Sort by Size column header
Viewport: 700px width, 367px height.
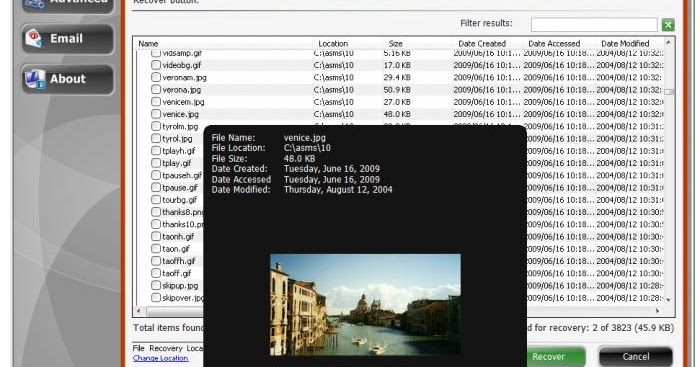point(395,44)
